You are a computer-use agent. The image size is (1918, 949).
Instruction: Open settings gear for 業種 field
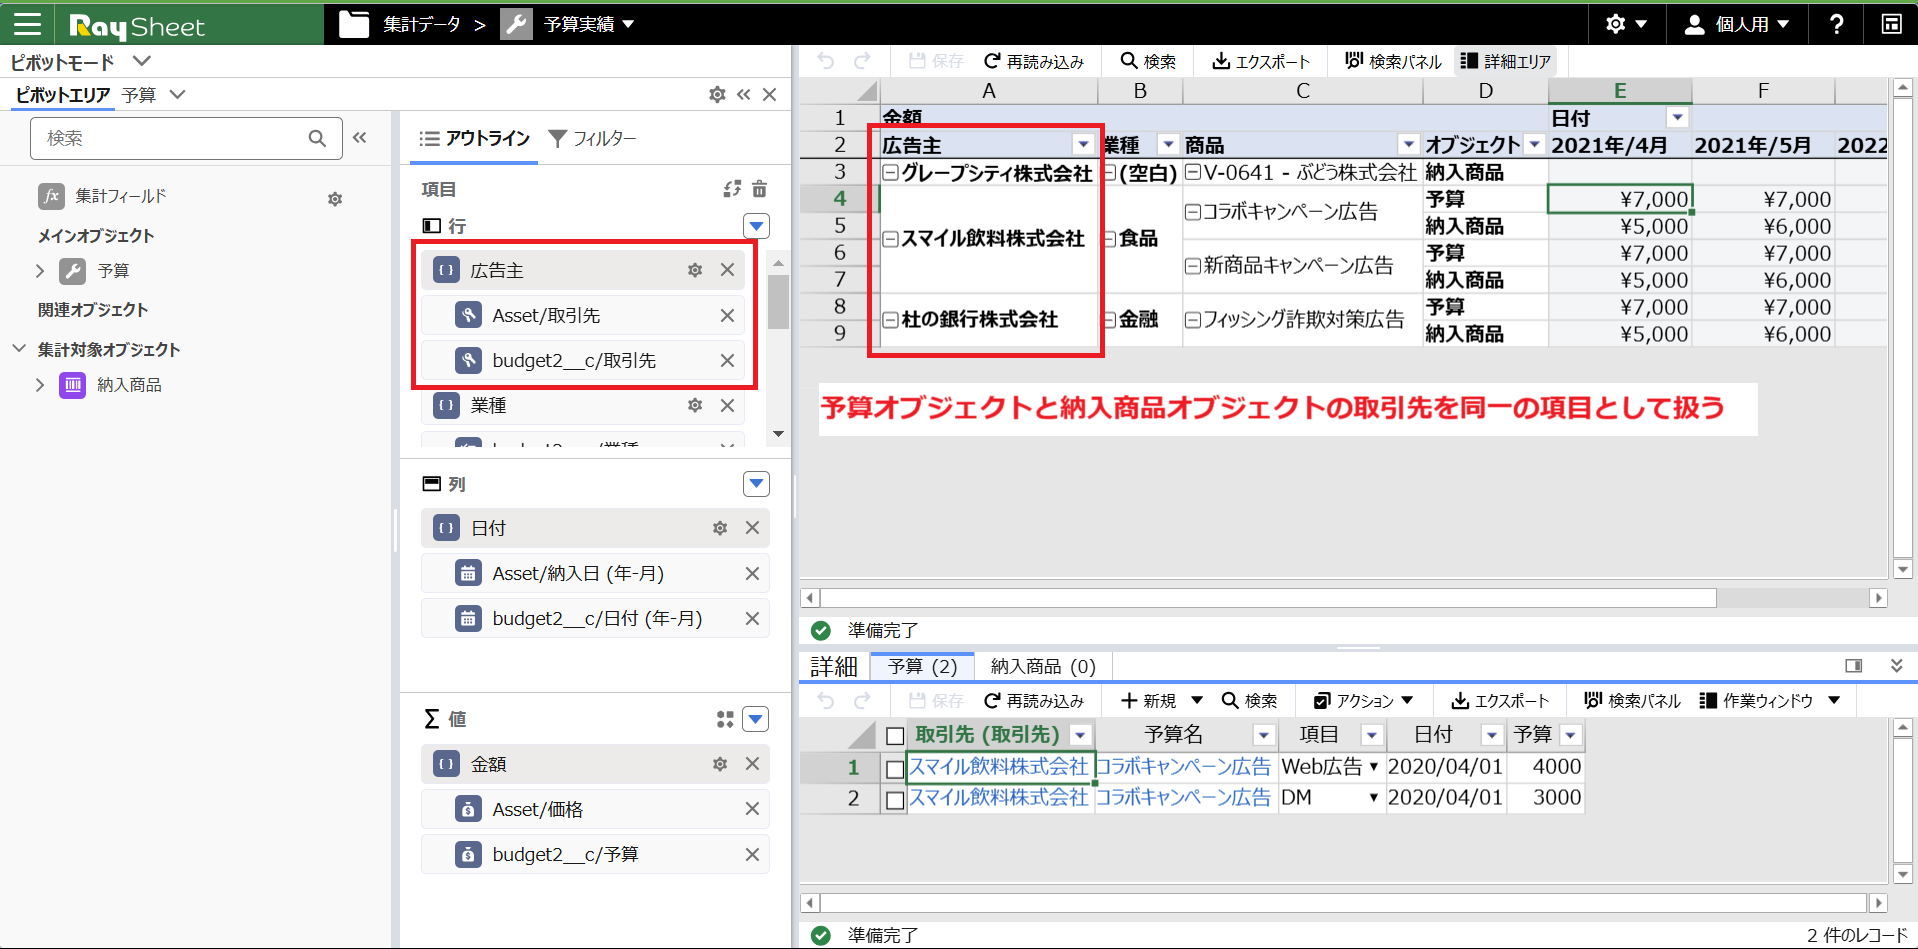tap(695, 405)
